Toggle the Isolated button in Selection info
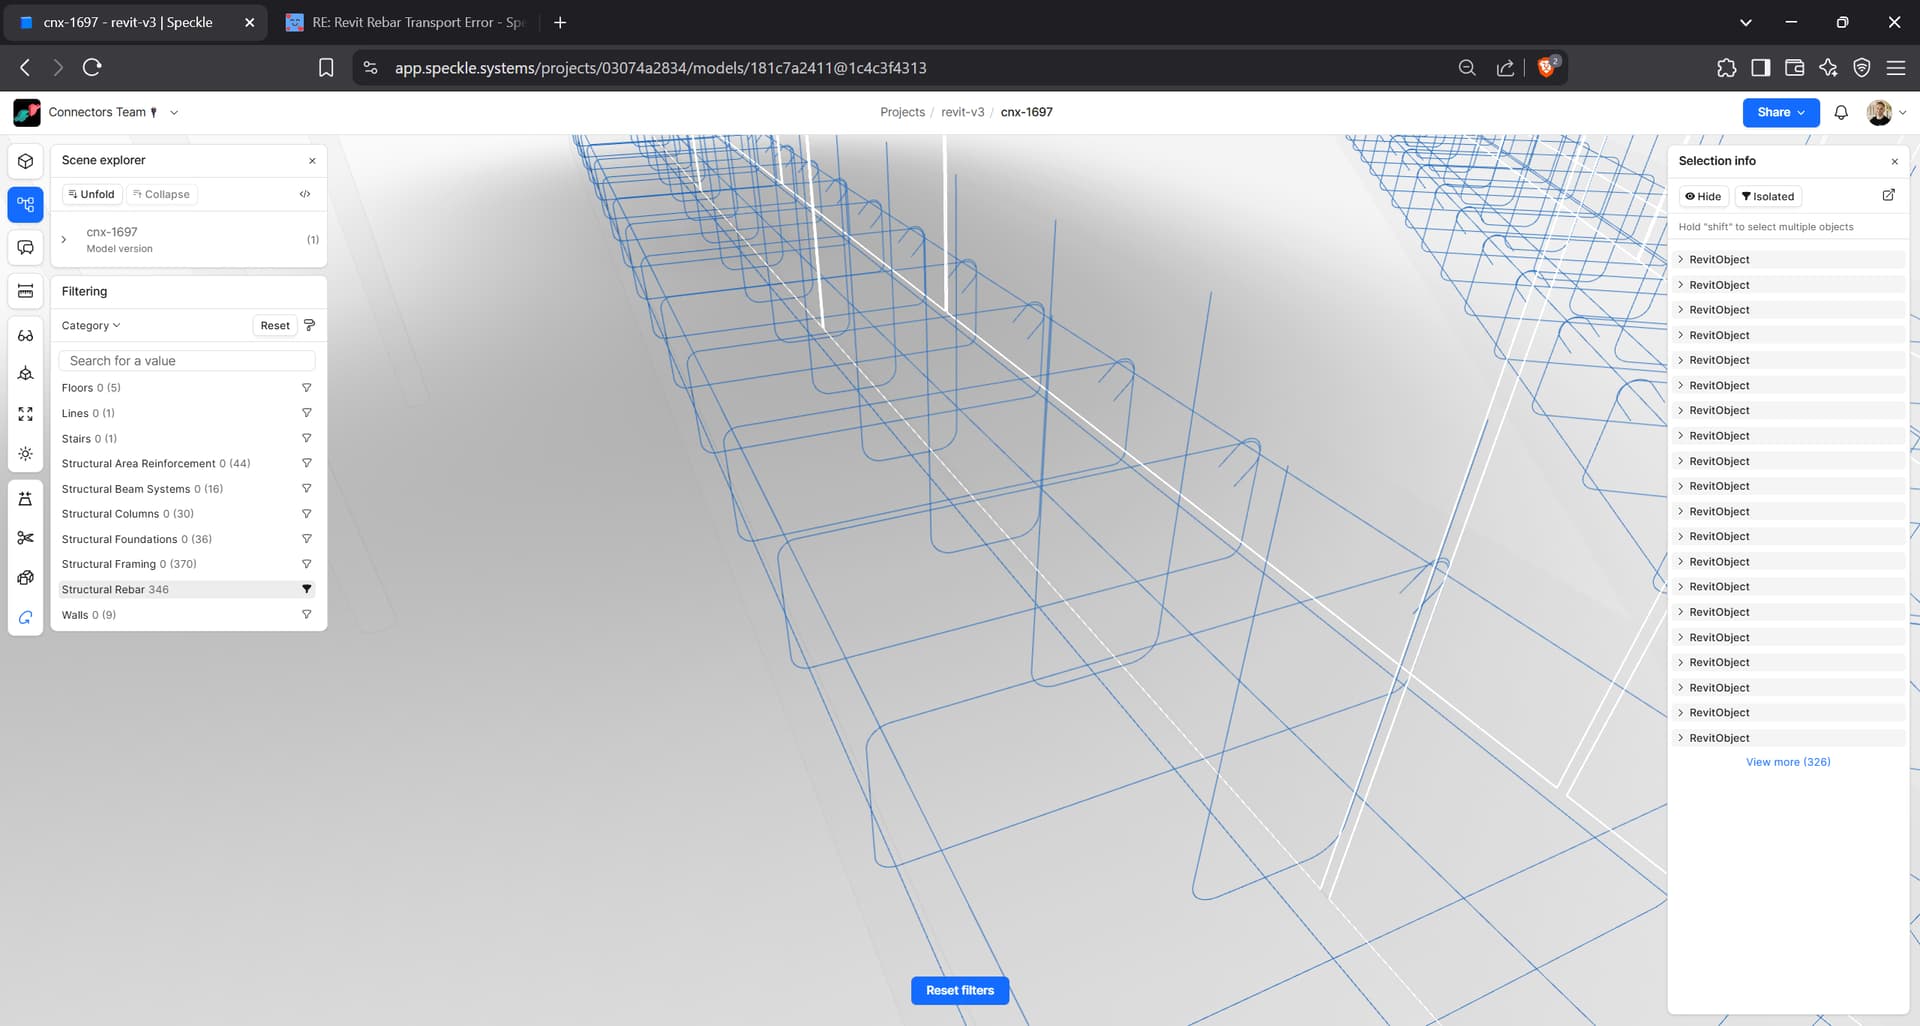The image size is (1920, 1026). tap(1768, 196)
